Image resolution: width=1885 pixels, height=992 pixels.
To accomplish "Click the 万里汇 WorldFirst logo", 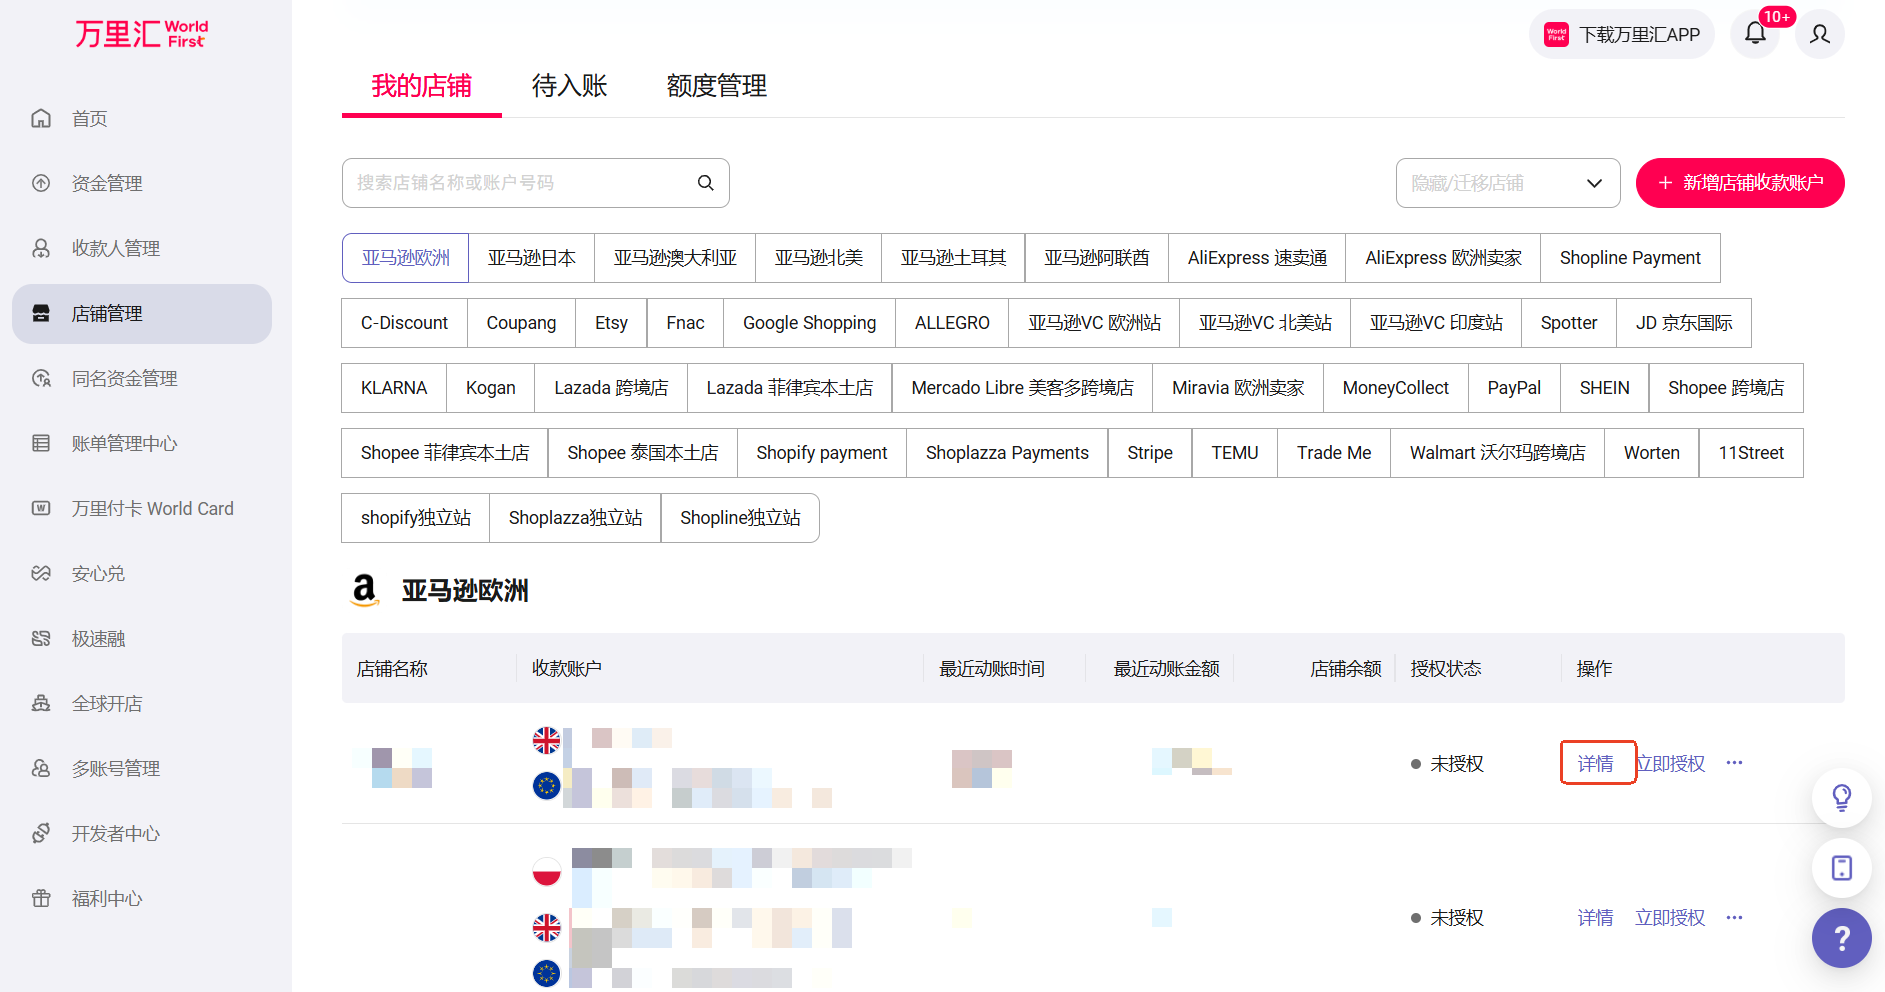I will tap(141, 34).
